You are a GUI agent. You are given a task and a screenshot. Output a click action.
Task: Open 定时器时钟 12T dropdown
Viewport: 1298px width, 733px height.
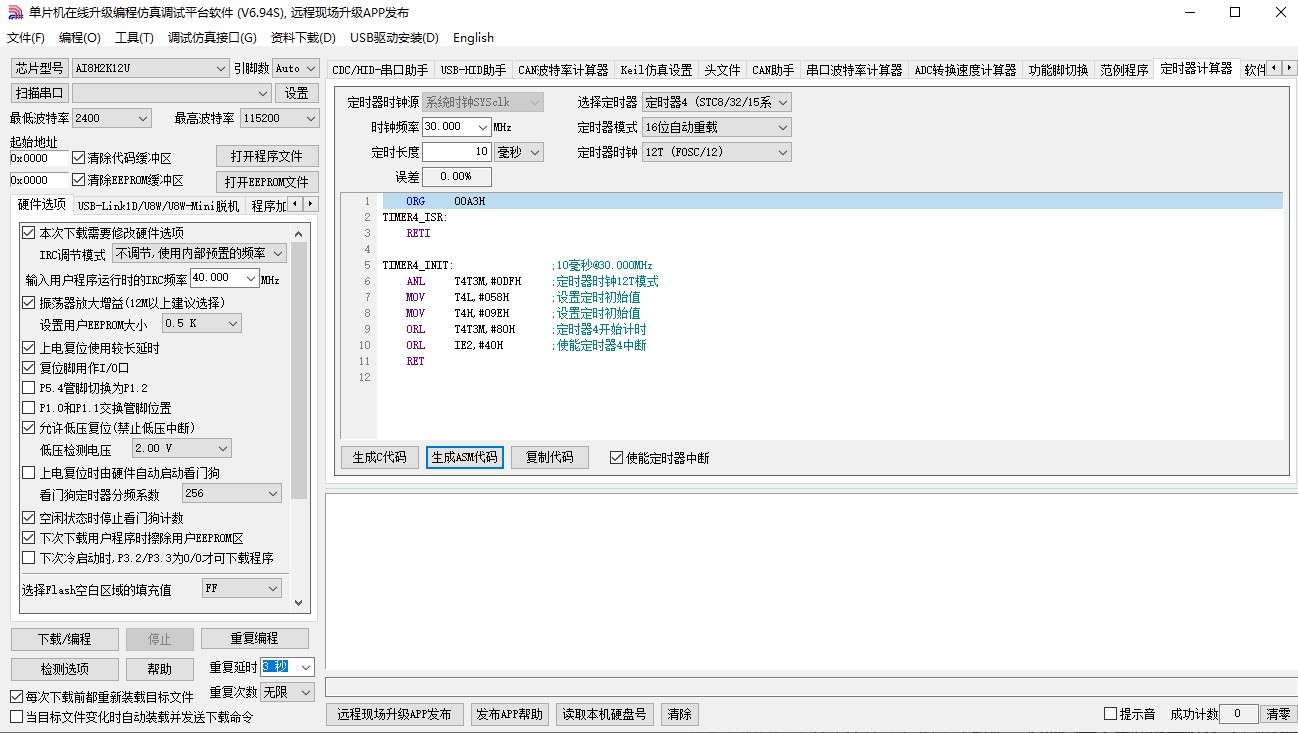[716, 152]
